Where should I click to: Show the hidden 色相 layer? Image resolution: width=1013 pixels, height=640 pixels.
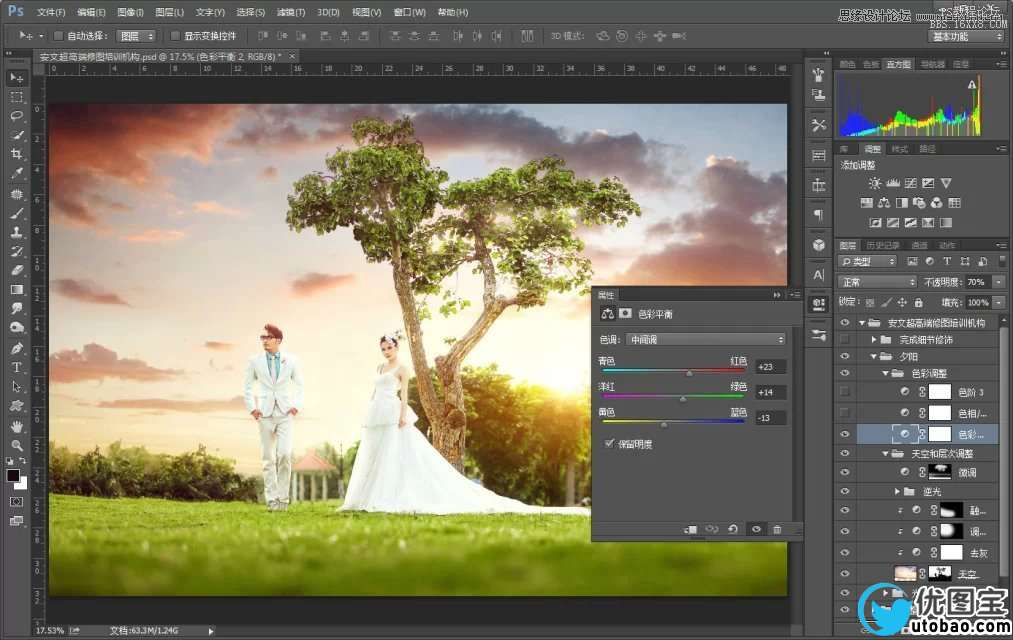[844, 413]
